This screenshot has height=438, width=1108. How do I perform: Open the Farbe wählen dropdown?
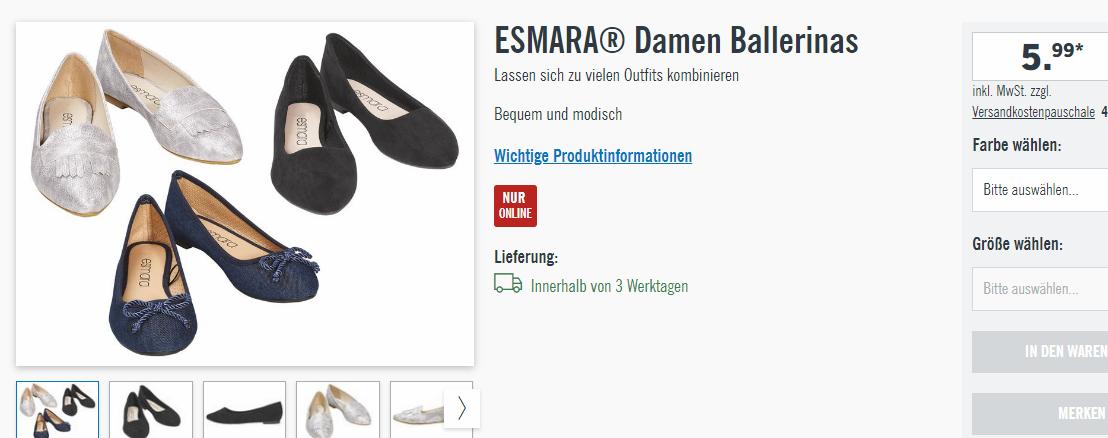(1040, 190)
